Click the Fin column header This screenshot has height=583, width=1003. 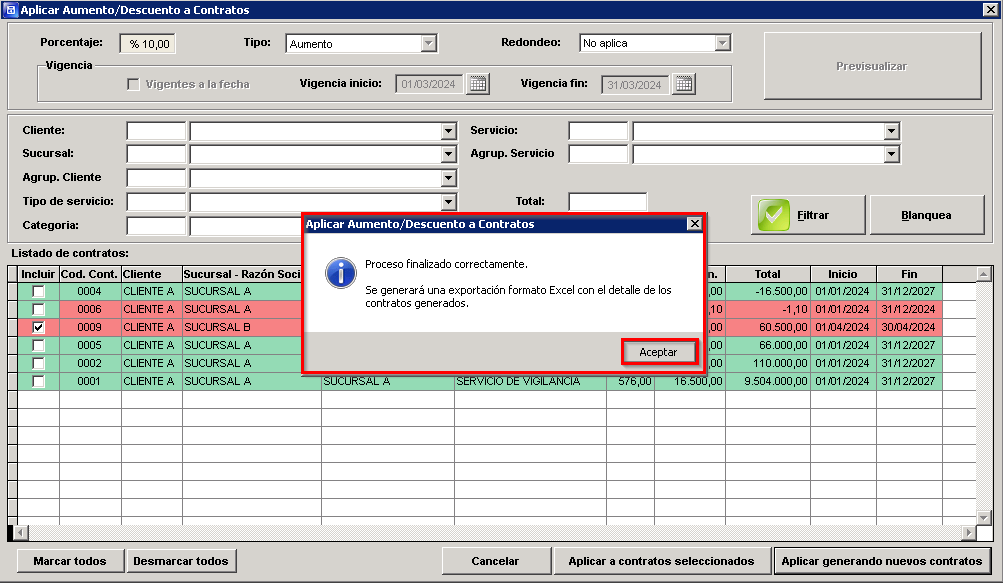point(909,274)
